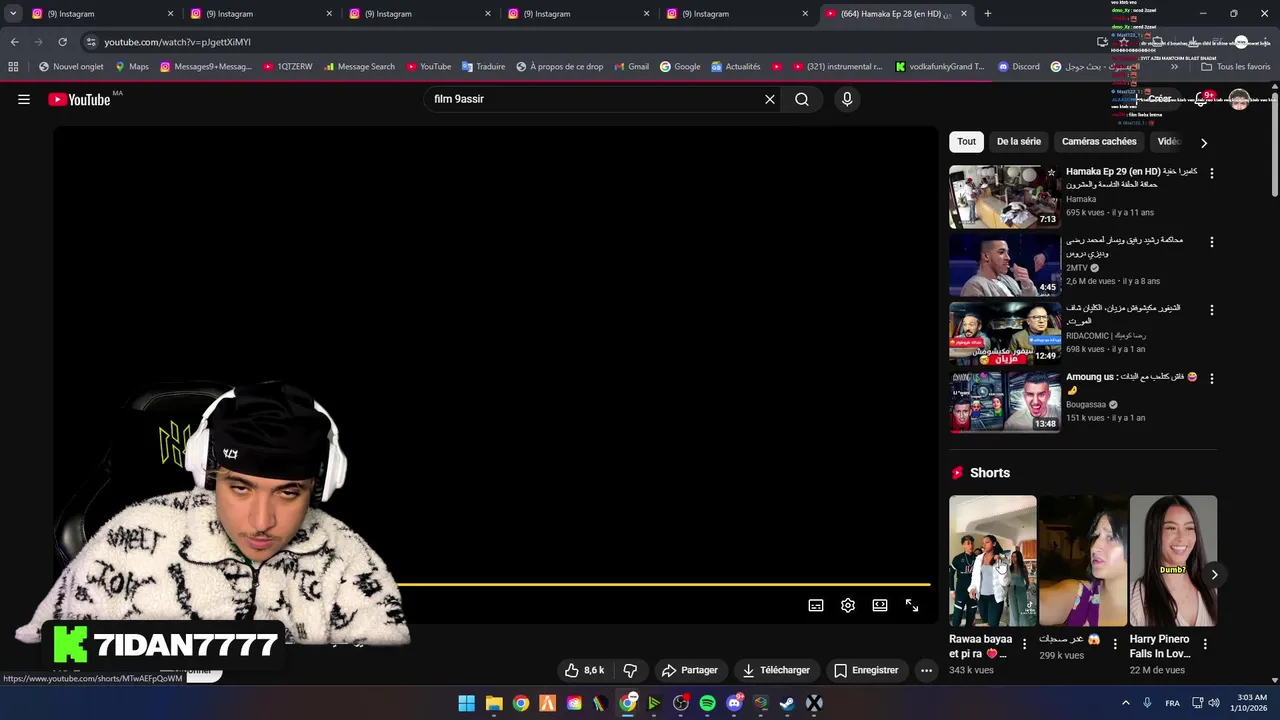1280x720 pixels.
Task: Open the 2MTV video thumbnail 4:45
Action: click(x=1004, y=265)
